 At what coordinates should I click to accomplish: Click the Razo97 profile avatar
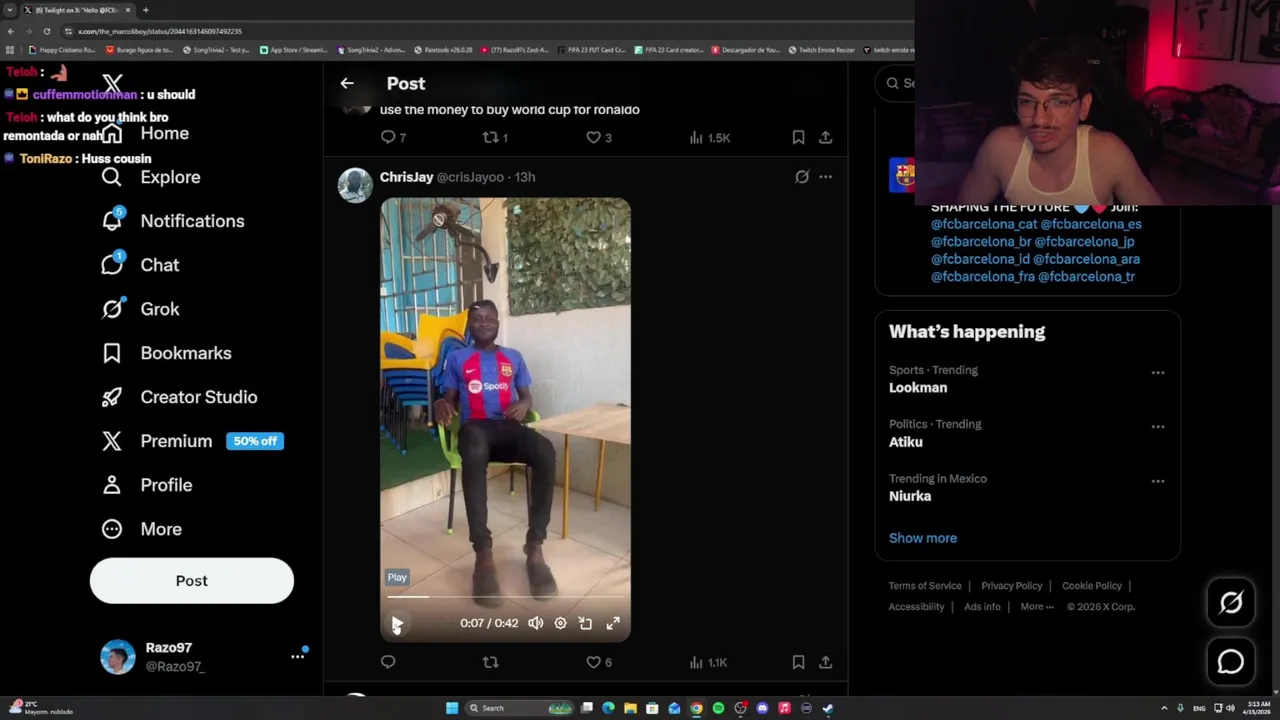coord(118,657)
